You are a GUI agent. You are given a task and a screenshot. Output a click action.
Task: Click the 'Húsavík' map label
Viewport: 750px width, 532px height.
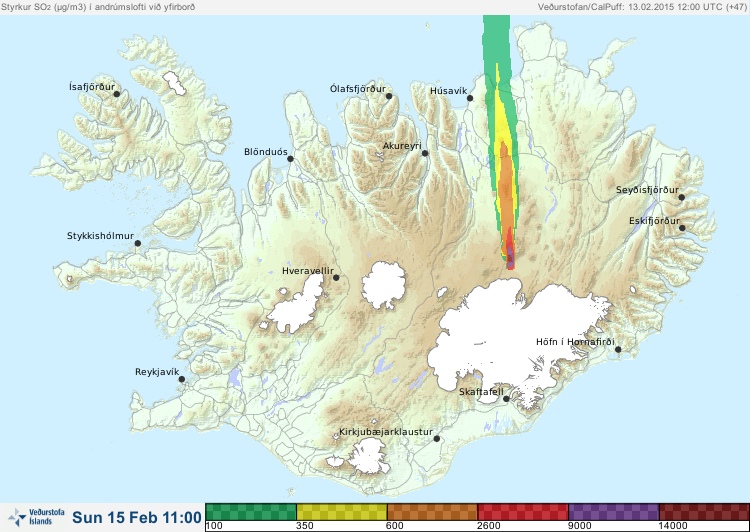(448, 90)
